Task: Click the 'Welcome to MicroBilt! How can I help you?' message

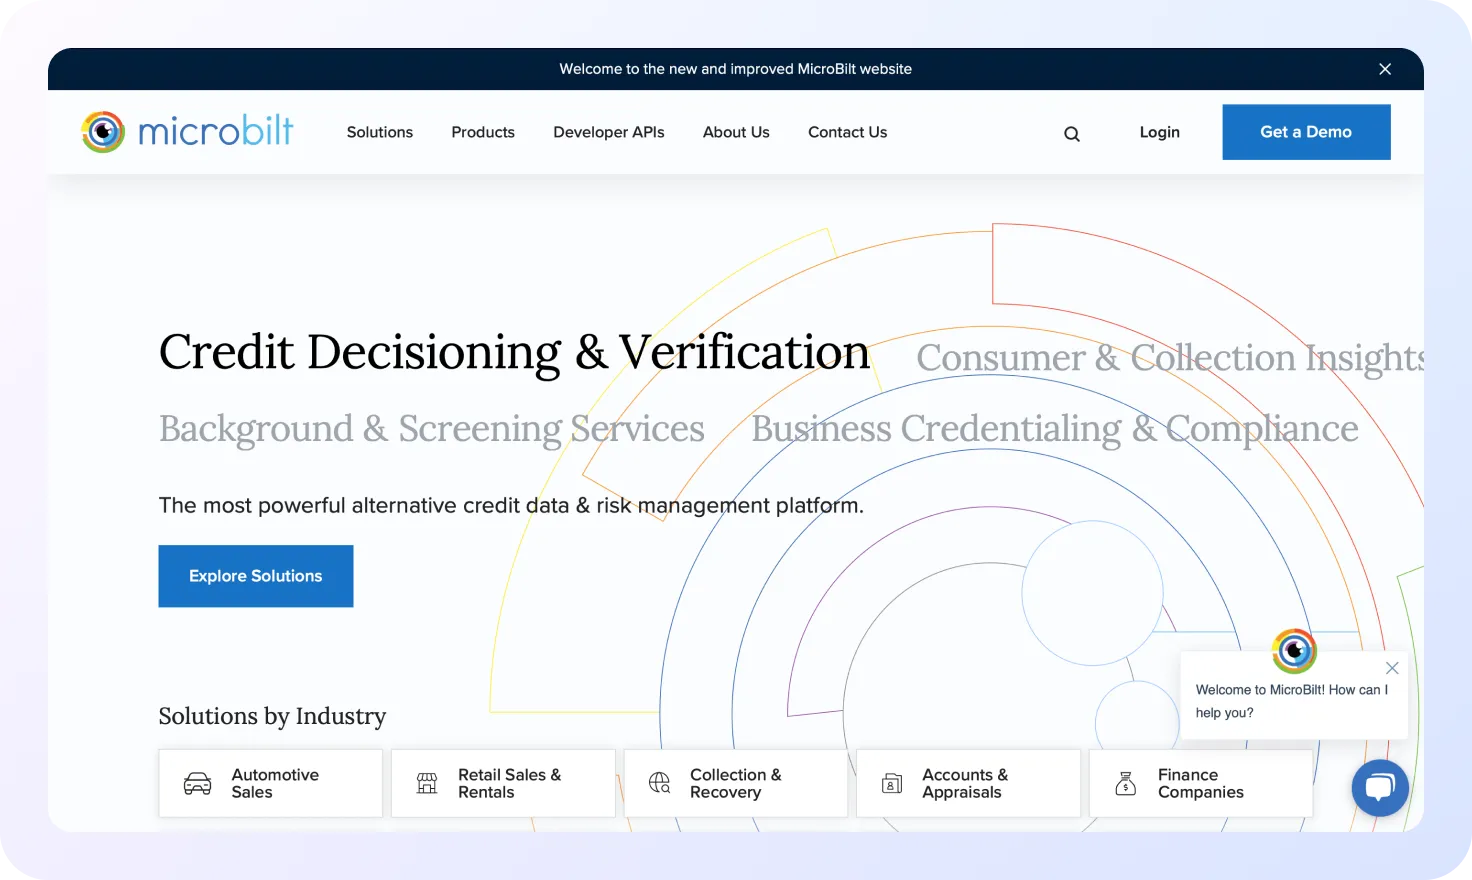Action: [1291, 701]
